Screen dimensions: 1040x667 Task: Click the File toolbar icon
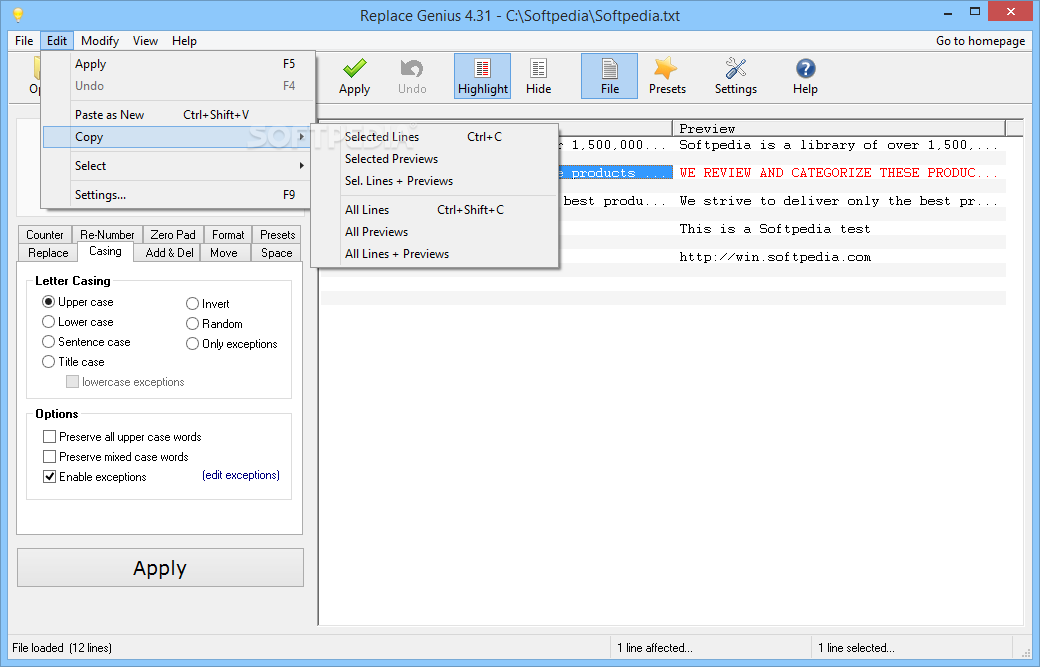[610, 76]
